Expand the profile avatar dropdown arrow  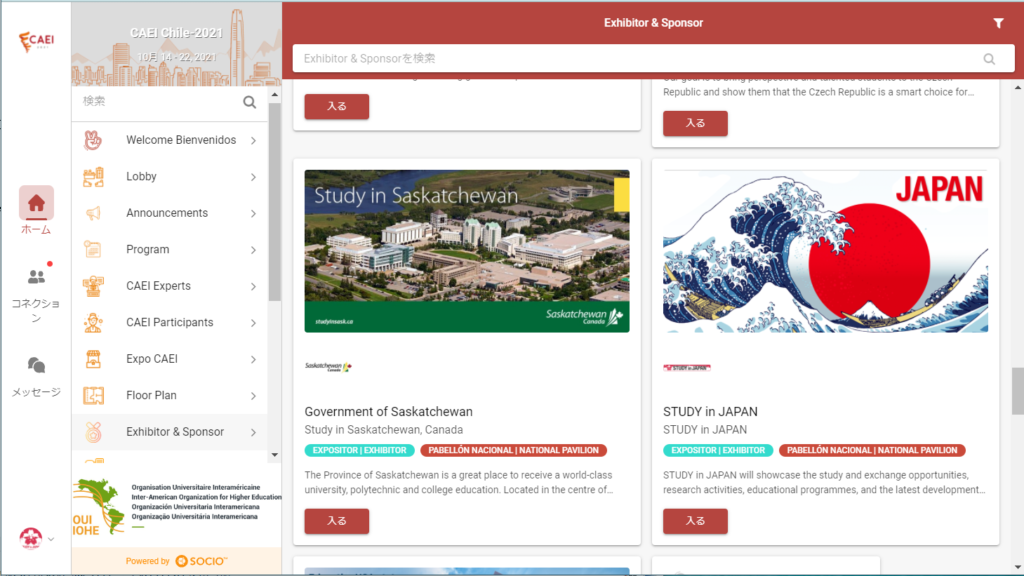(51, 539)
